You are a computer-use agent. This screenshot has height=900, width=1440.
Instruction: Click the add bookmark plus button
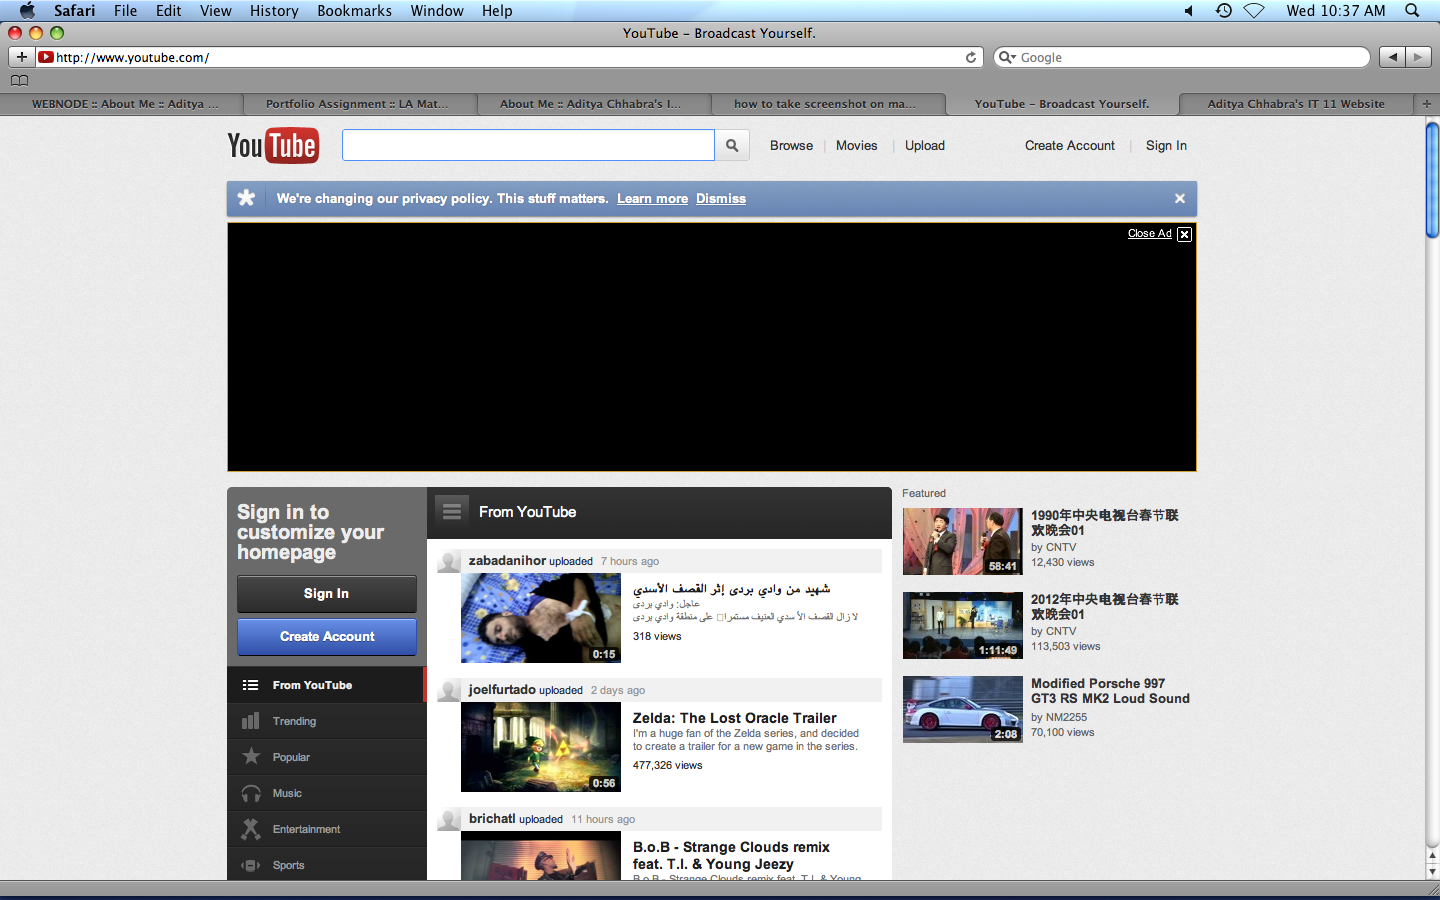21,57
